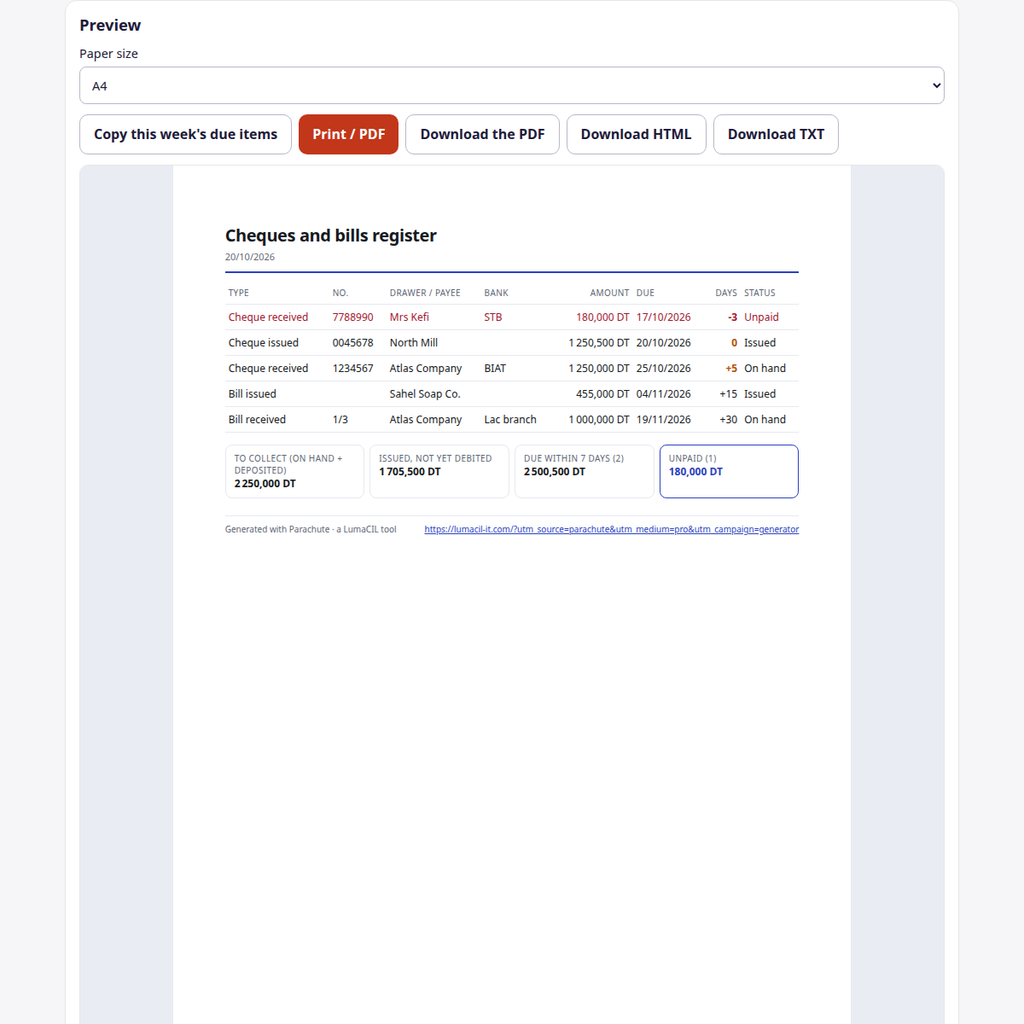This screenshot has width=1024, height=1024.
Task: Open the Paper size A4 dropdown
Action: pos(511,86)
